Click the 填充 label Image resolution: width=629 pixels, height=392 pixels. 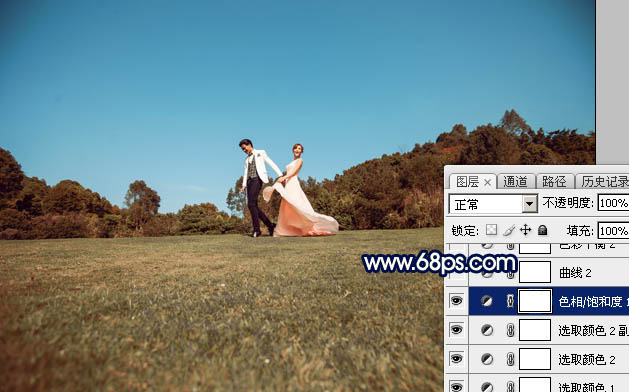(580, 230)
